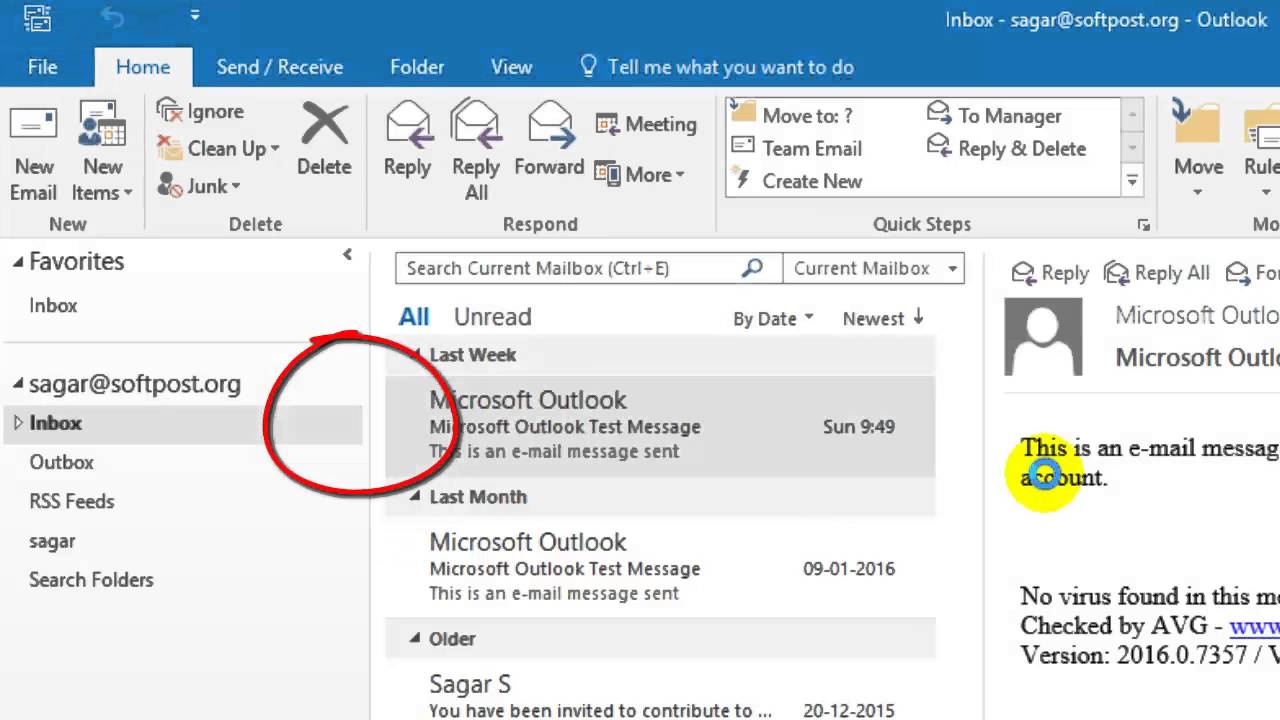Toggle Newest sort order
1280x720 pixels.
click(x=883, y=319)
